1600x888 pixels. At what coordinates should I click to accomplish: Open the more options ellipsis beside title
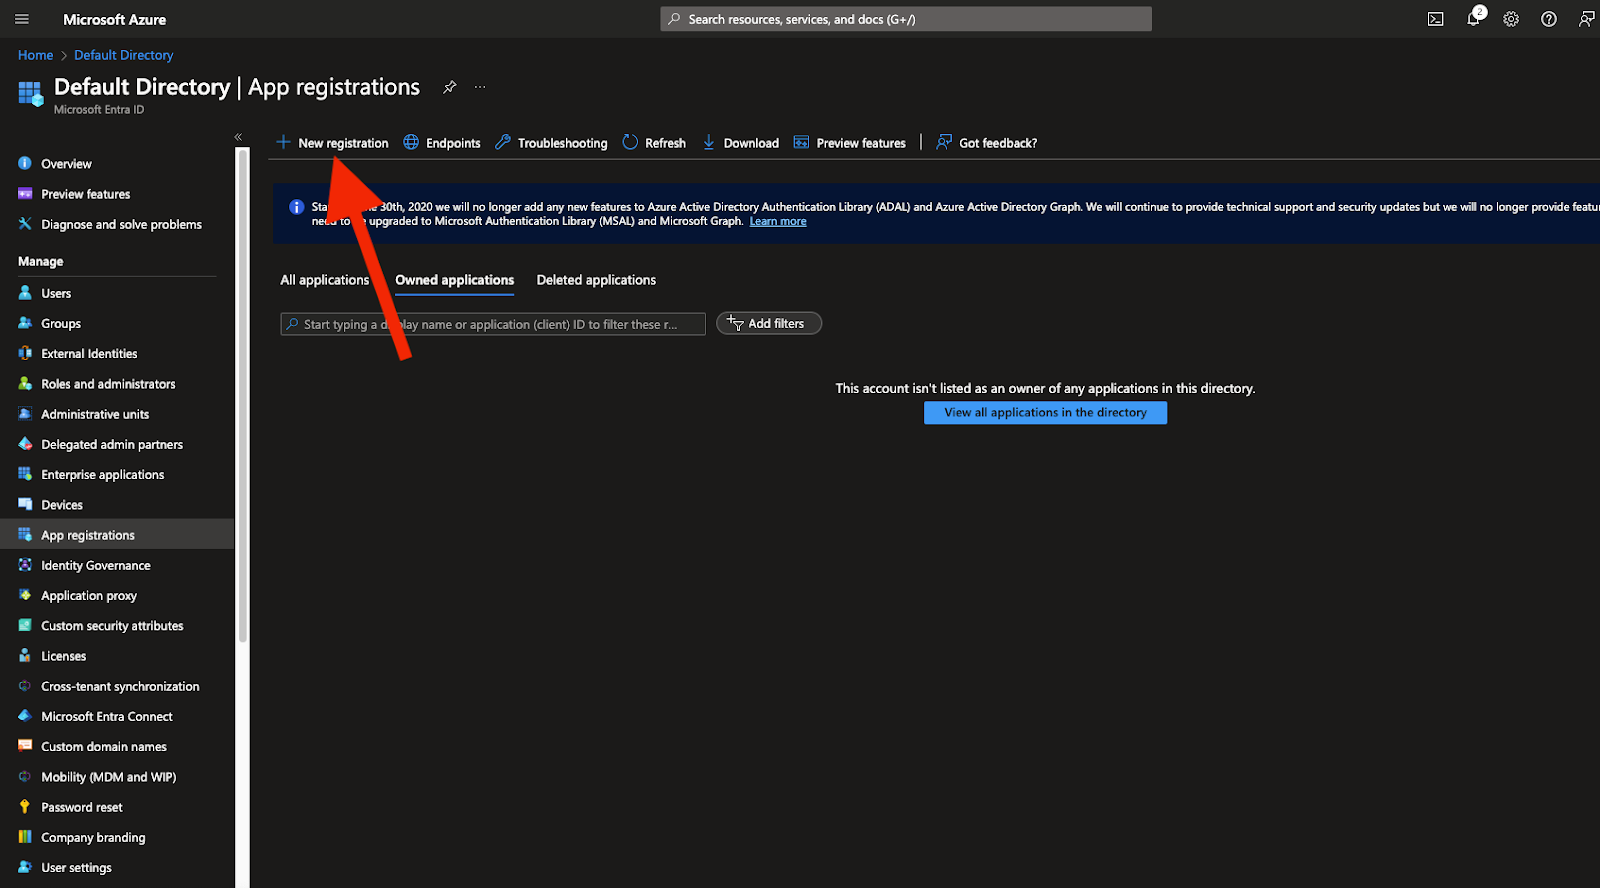(480, 87)
